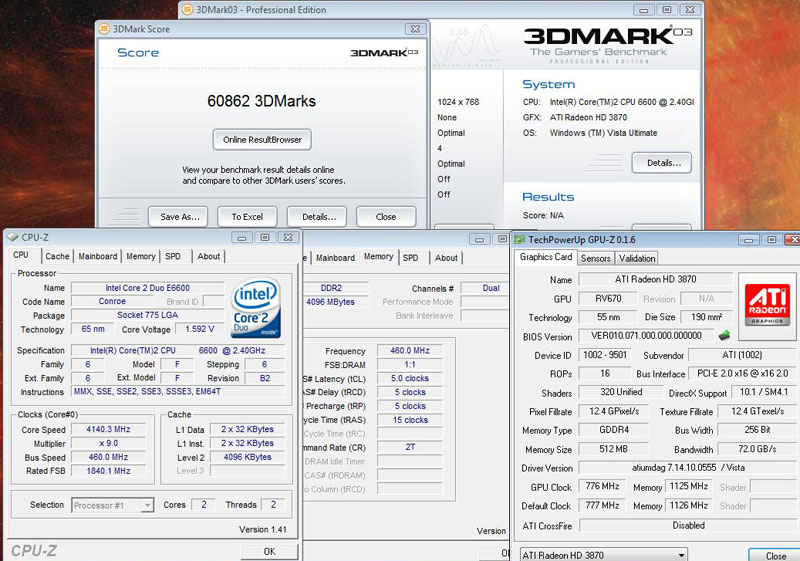The width and height of the screenshot is (800, 561).
Task: Click the Bandwidth 72.0 GB/s field
Action: pyautogui.click(x=757, y=449)
